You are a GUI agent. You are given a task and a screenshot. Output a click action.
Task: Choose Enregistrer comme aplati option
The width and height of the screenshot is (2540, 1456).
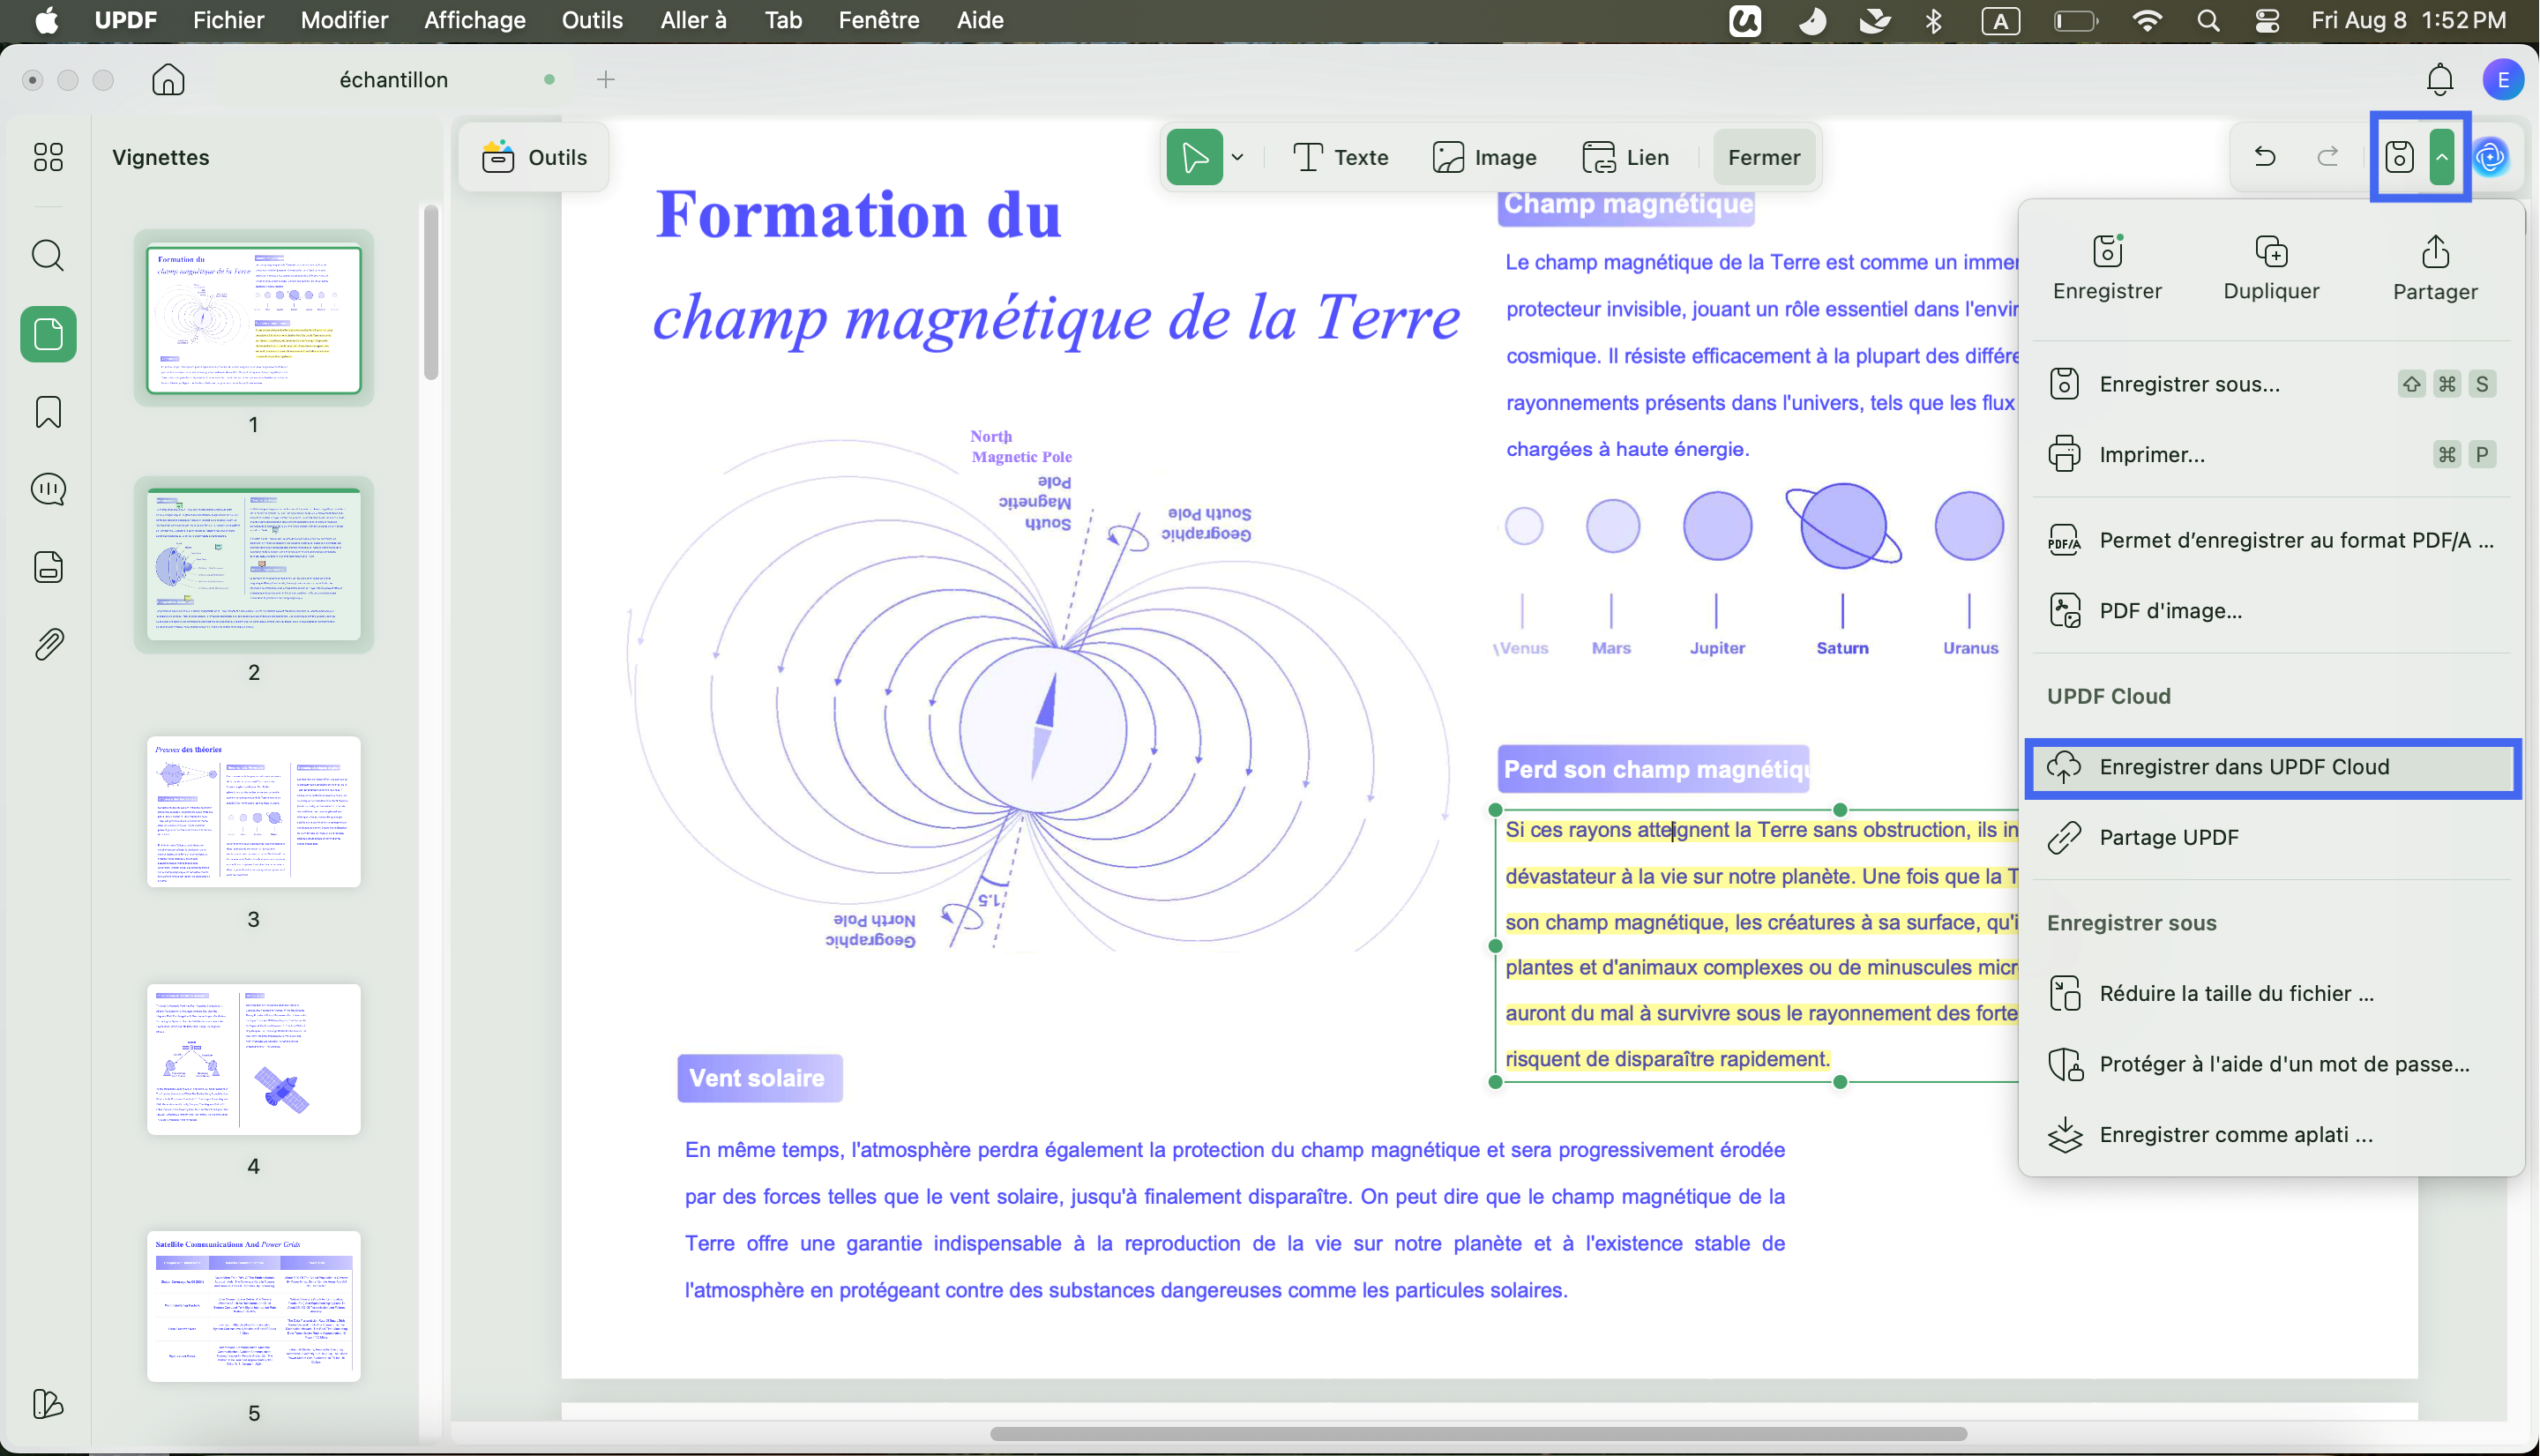(2271, 1134)
